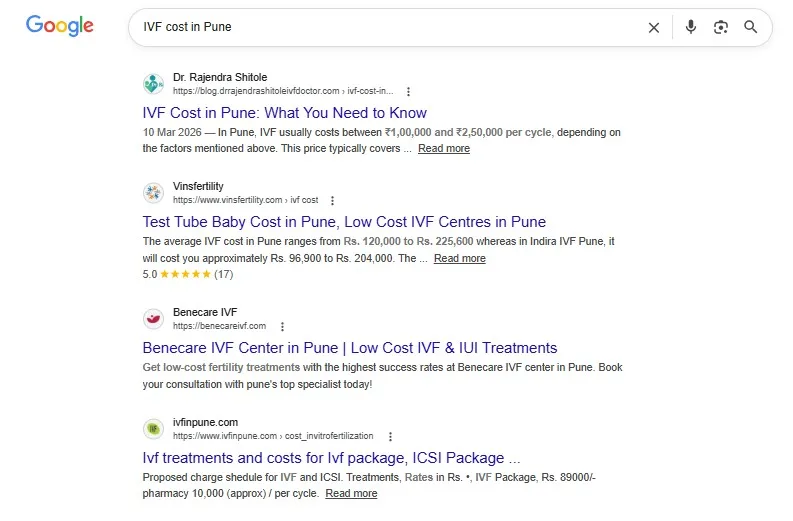
Task: Open 'Test Tube Baby Cost in Pune' result
Action: [344, 222]
